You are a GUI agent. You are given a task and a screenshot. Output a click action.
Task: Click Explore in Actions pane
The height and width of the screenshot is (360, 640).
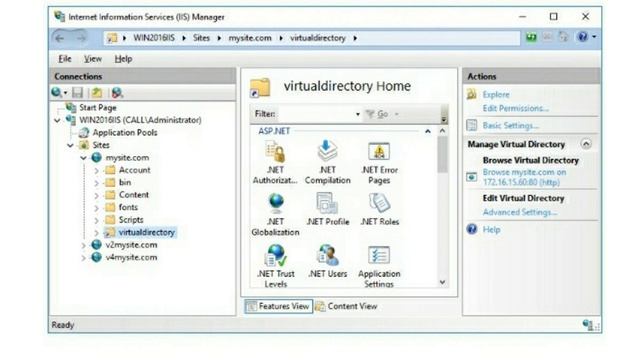496,95
